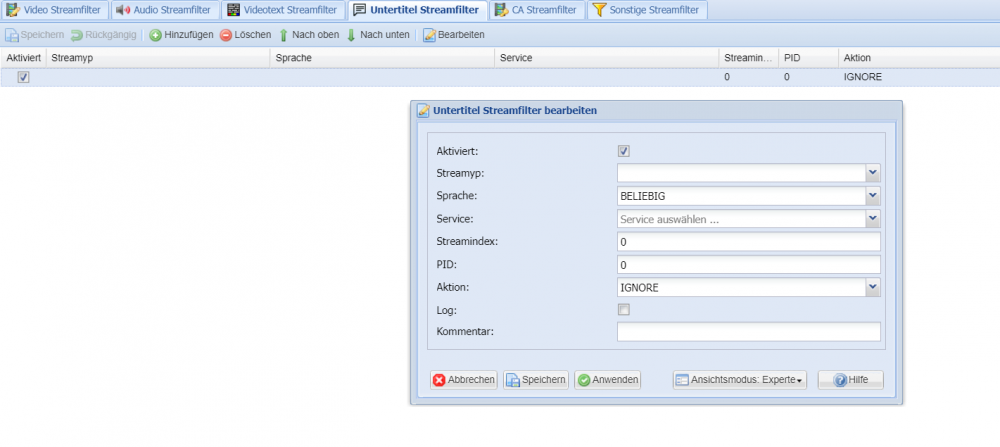Open Sonstige Streamfilter tab
The image size is (1000, 447).
pyautogui.click(x=647, y=10)
